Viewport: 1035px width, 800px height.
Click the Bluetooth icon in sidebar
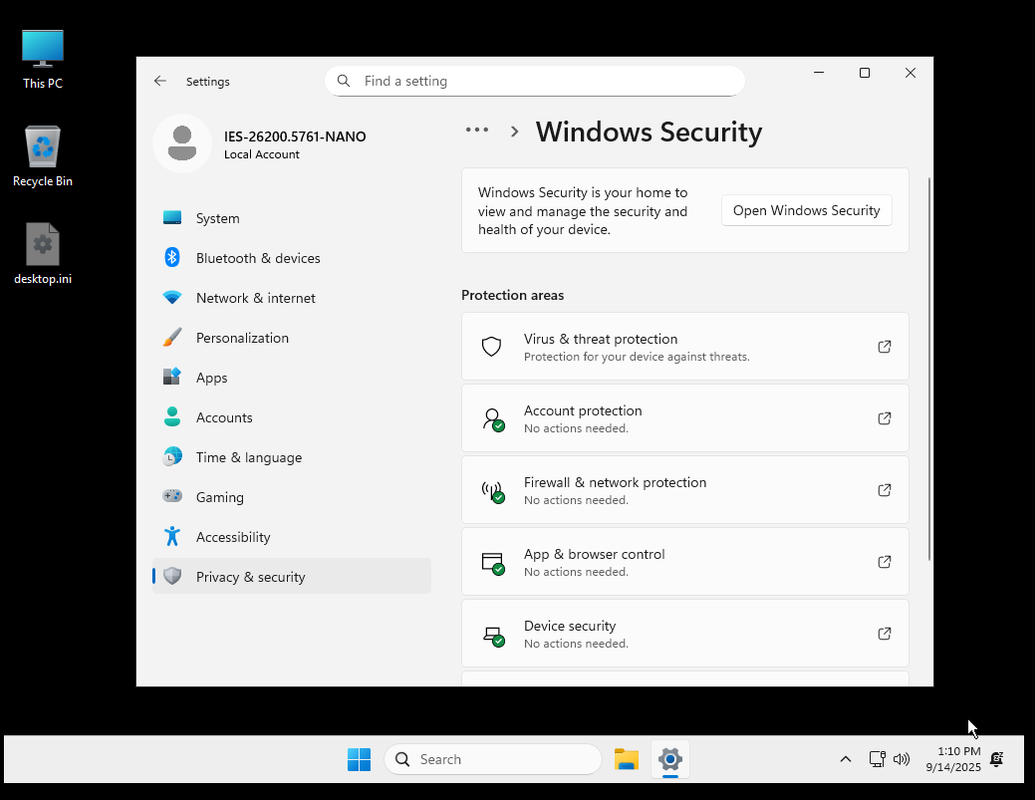pos(172,257)
